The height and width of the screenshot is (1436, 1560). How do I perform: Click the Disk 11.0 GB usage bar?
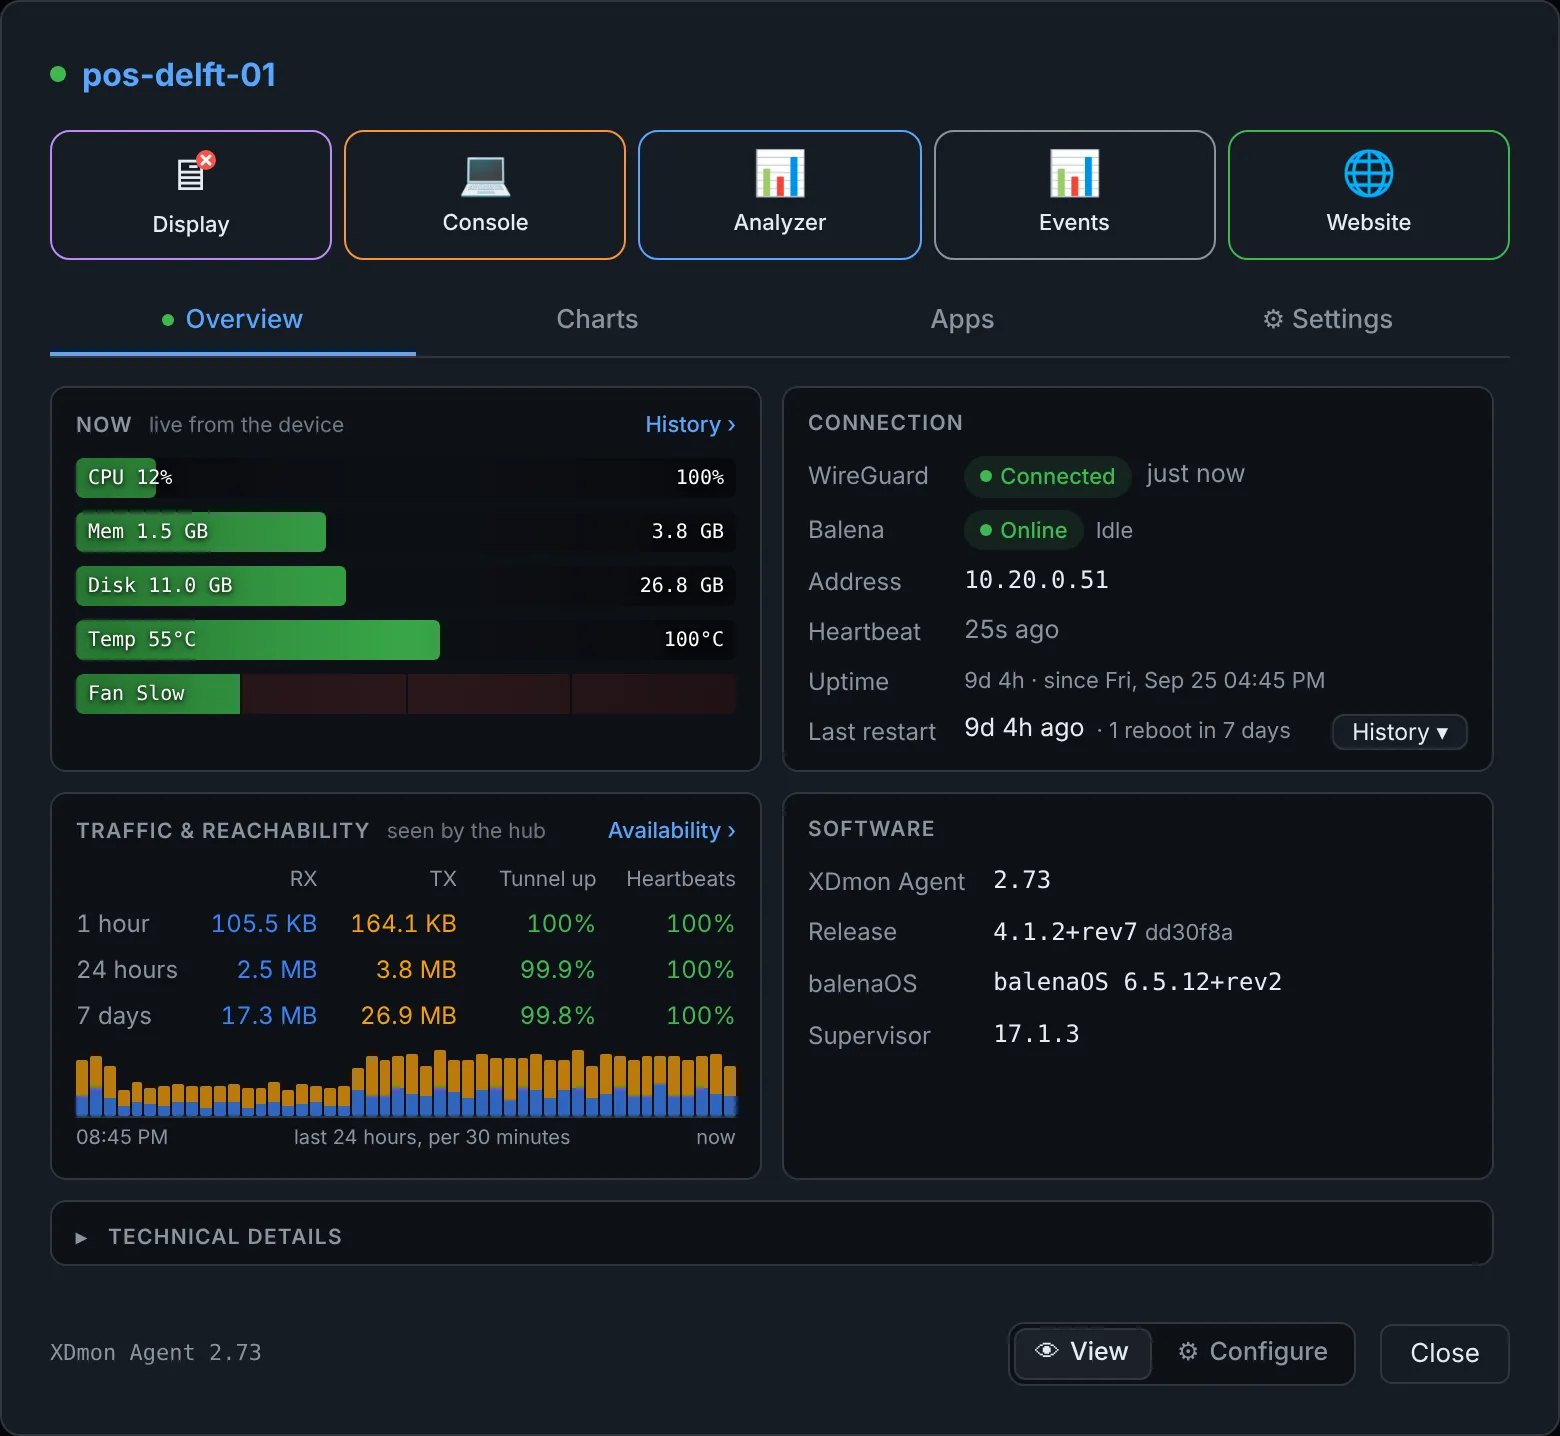(406, 586)
